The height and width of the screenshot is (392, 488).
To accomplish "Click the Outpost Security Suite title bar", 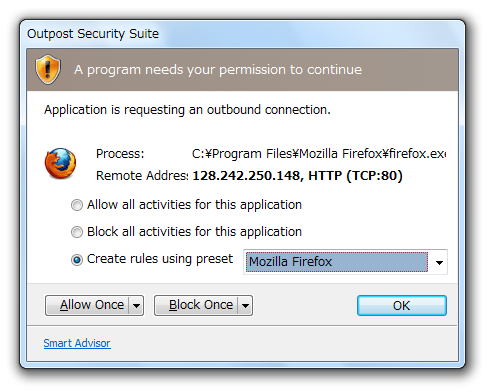I will tap(242, 34).
